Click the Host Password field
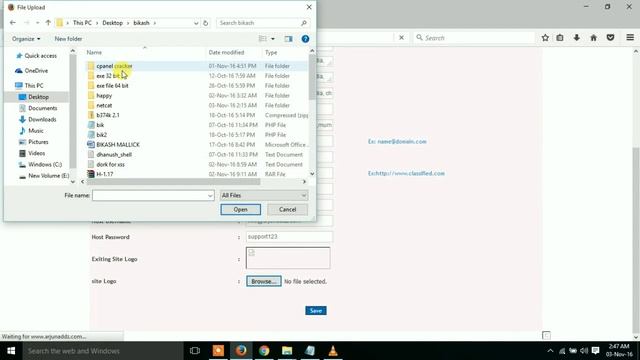Image resolution: width=640 pixels, height=360 pixels. [289, 237]
